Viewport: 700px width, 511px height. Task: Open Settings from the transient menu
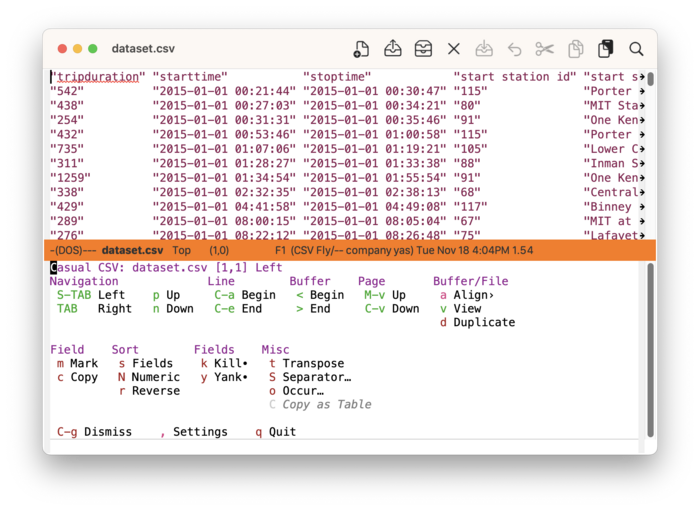click(194, 432)
